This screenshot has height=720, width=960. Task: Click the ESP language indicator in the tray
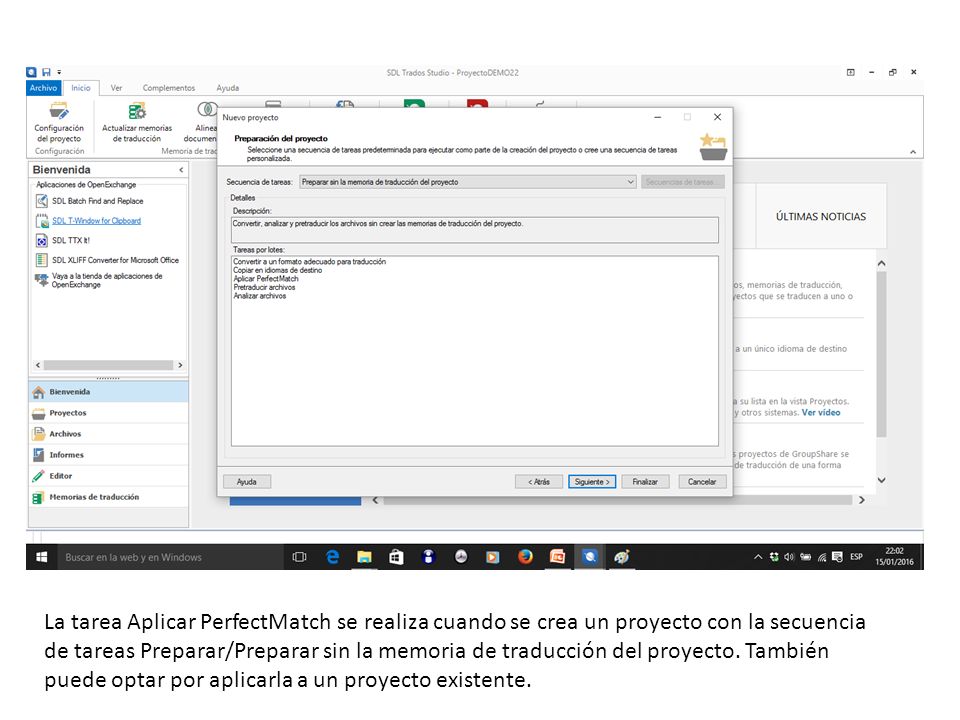pyautogui.click(x=856, y=557)
